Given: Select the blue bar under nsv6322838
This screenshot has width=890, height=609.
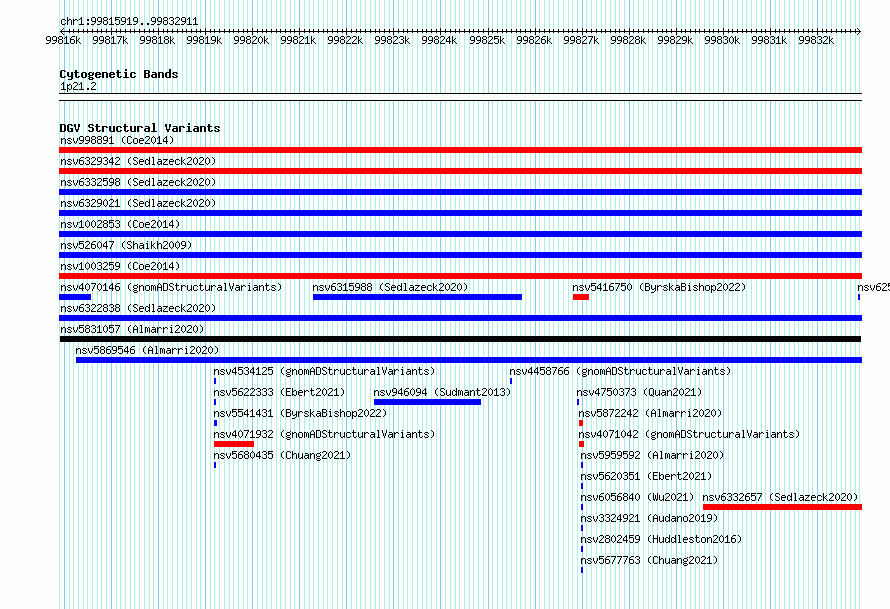Looking at the screenshot, I should tap(460, 318).
